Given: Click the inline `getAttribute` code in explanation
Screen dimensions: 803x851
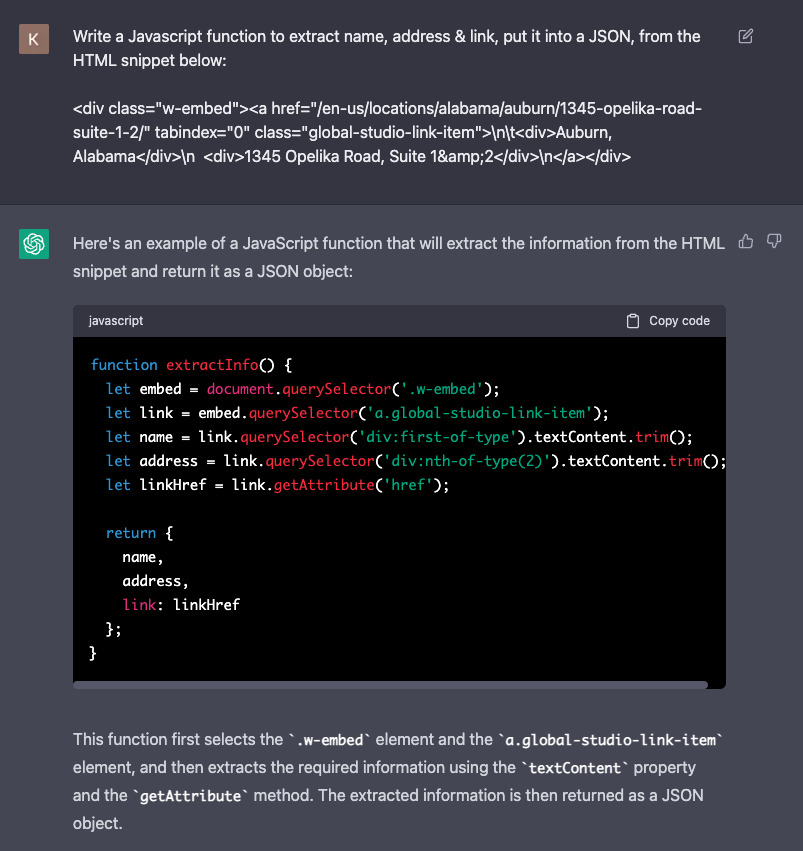Looking at the screenshot, I should coord(190,796).
